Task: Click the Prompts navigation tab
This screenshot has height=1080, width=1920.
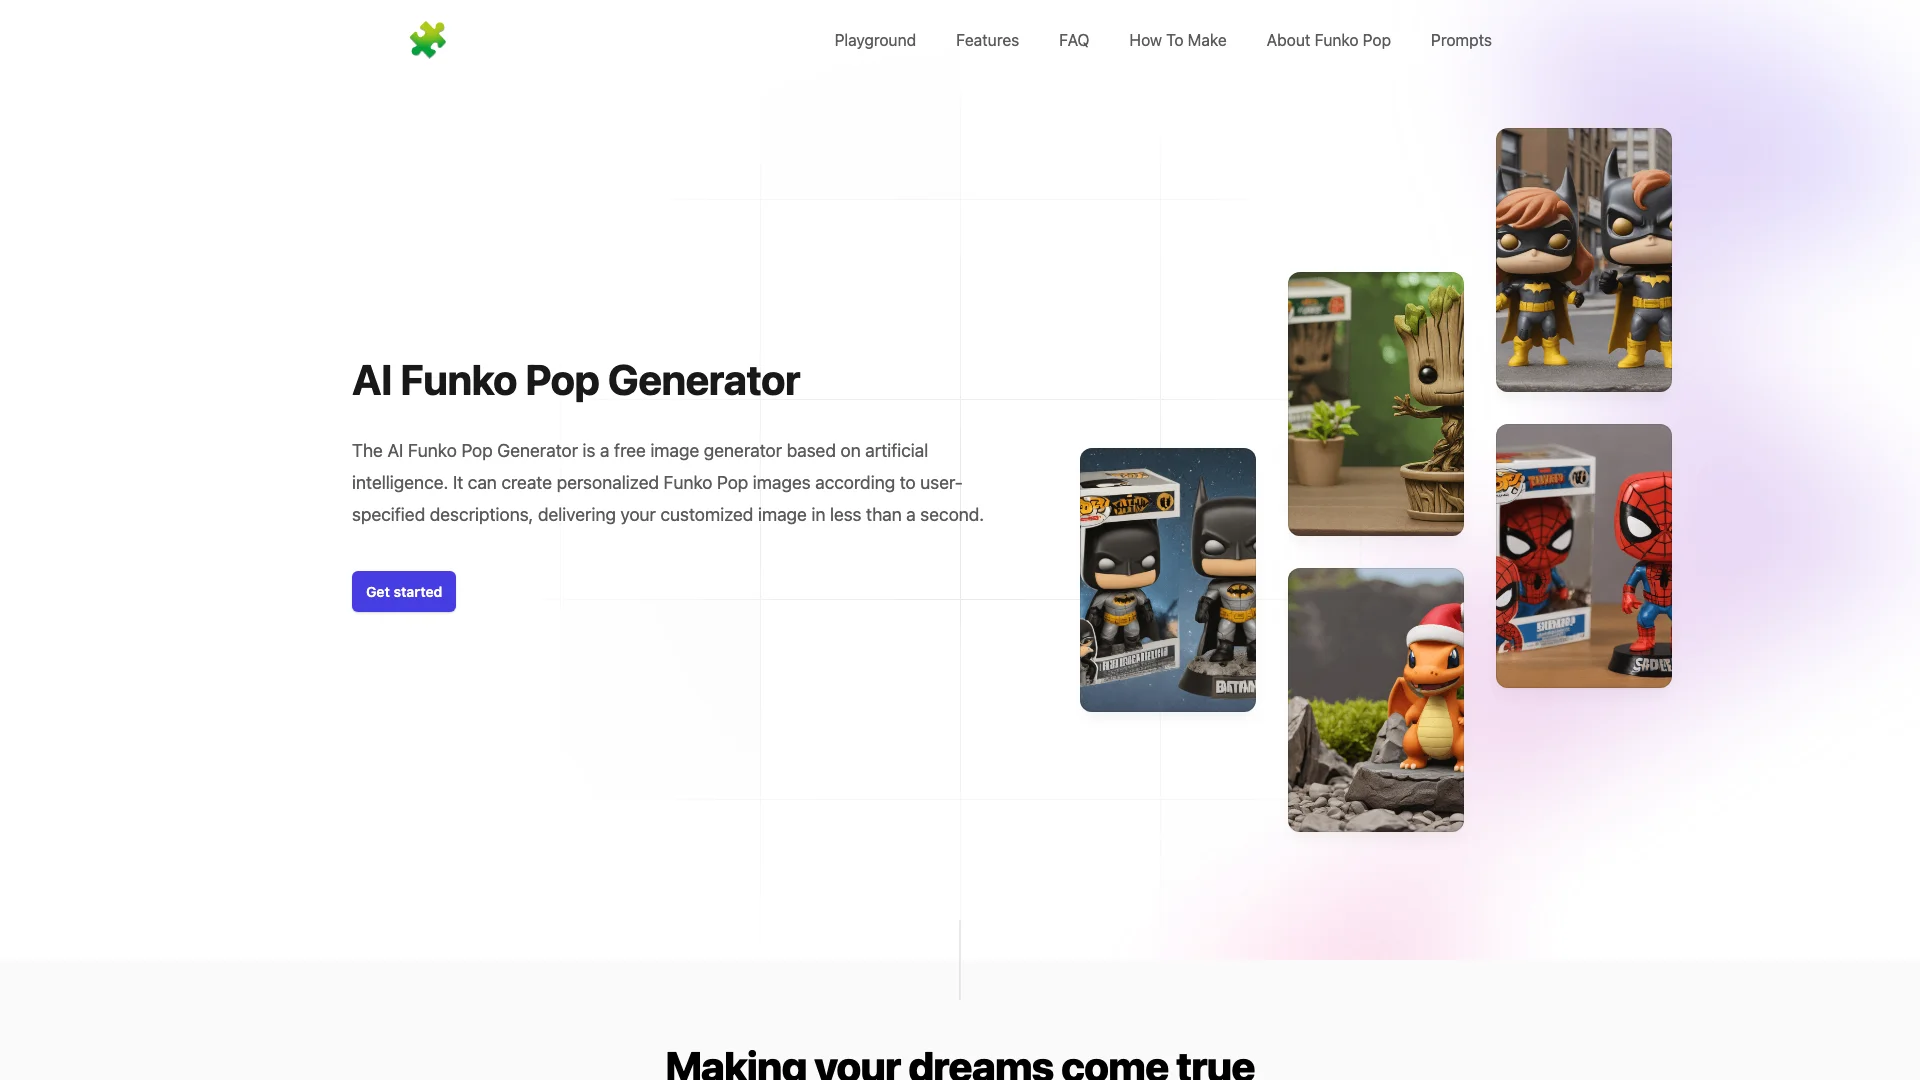Action: point(1461,40)
